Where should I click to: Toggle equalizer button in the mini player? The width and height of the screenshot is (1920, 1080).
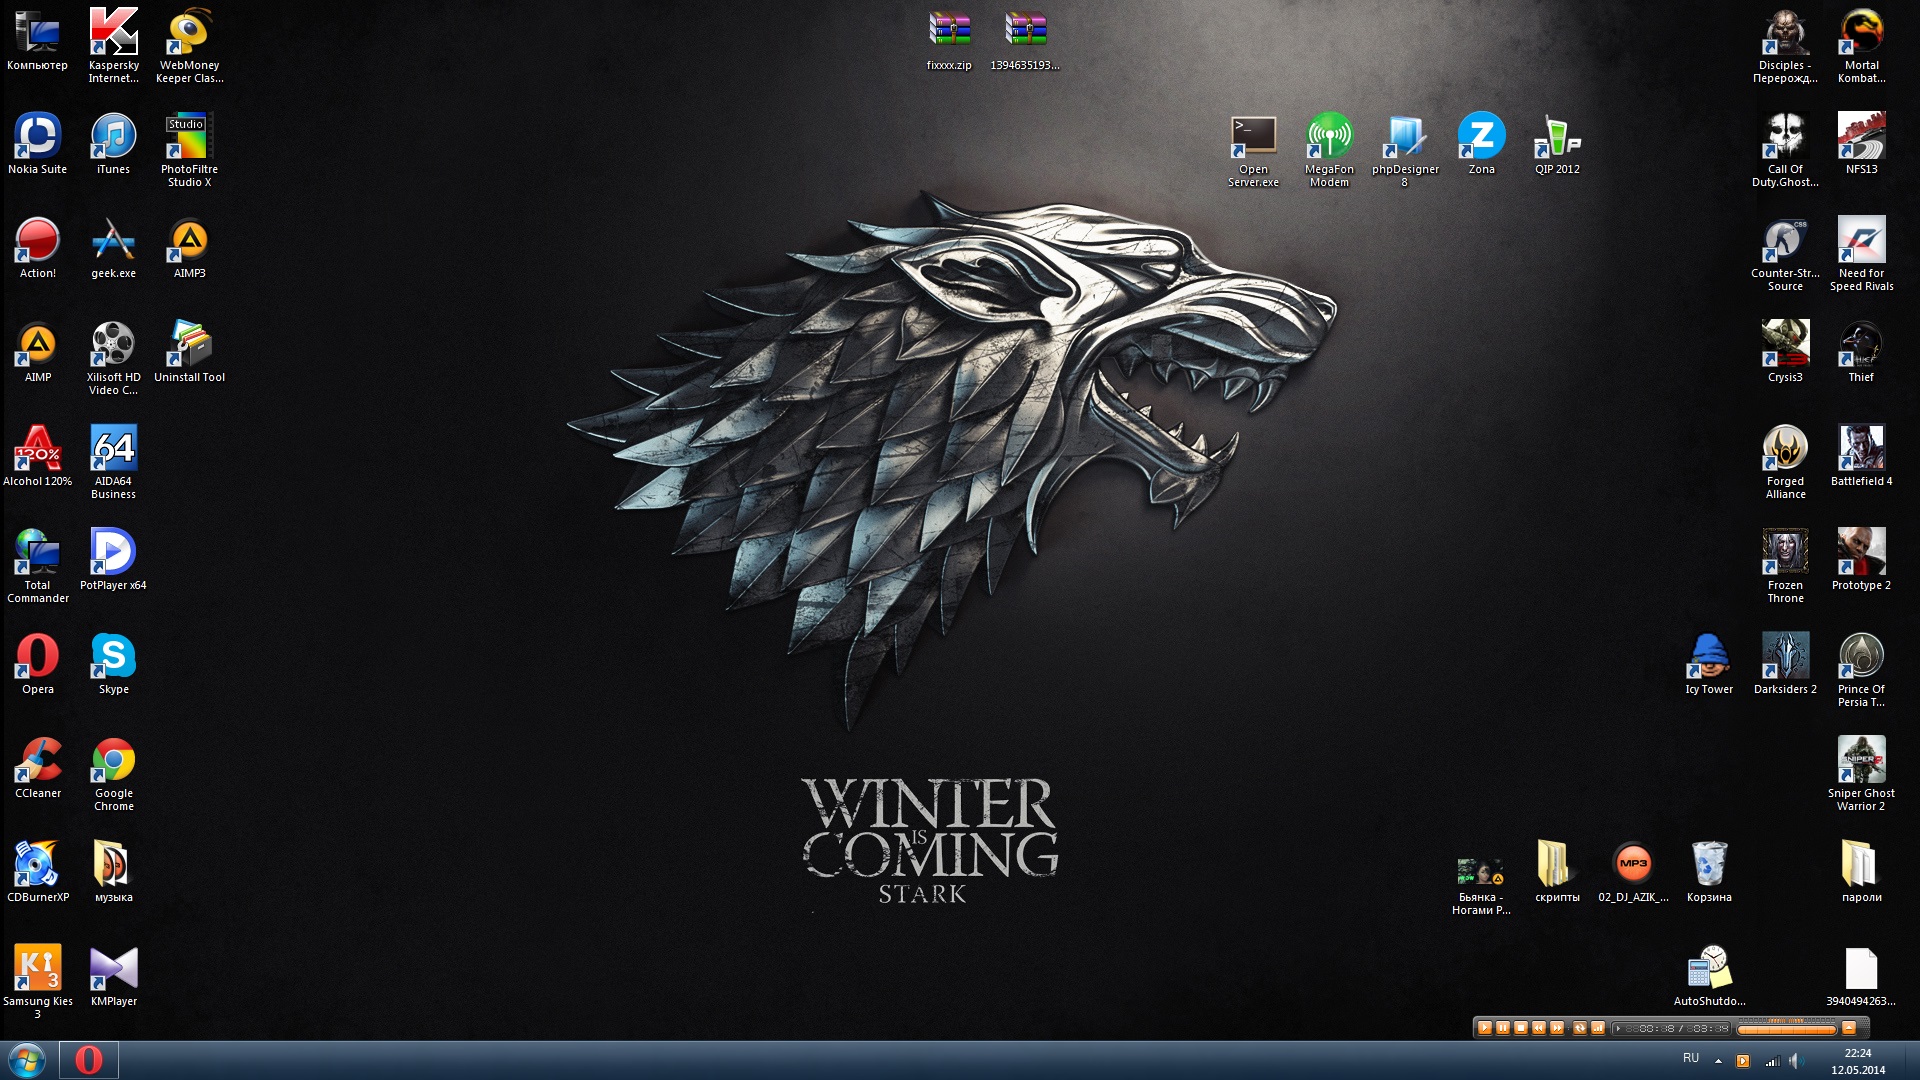pos(1598,1028)
